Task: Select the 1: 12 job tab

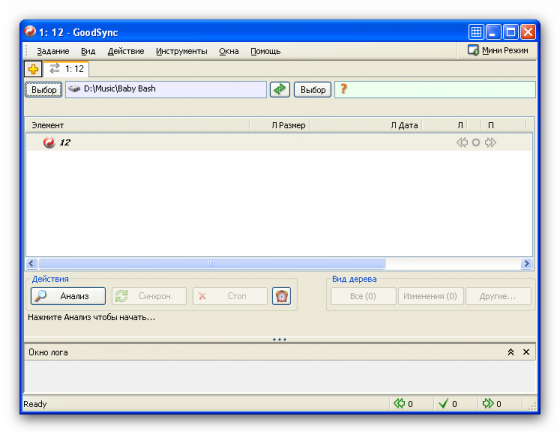Action: tap(66, 69)
